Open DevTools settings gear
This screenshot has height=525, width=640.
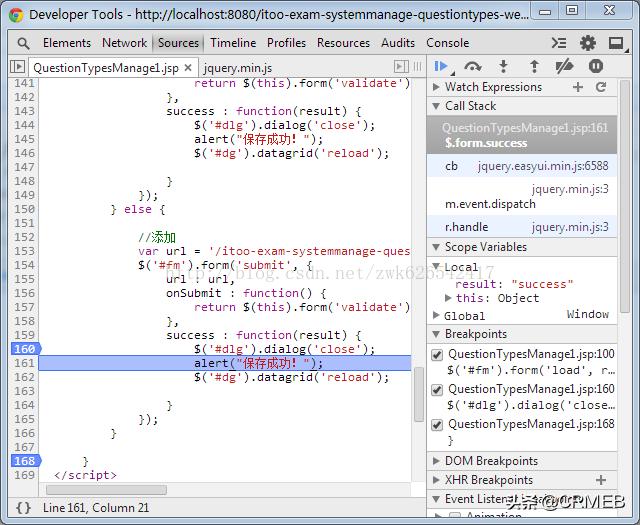point(588,43)
